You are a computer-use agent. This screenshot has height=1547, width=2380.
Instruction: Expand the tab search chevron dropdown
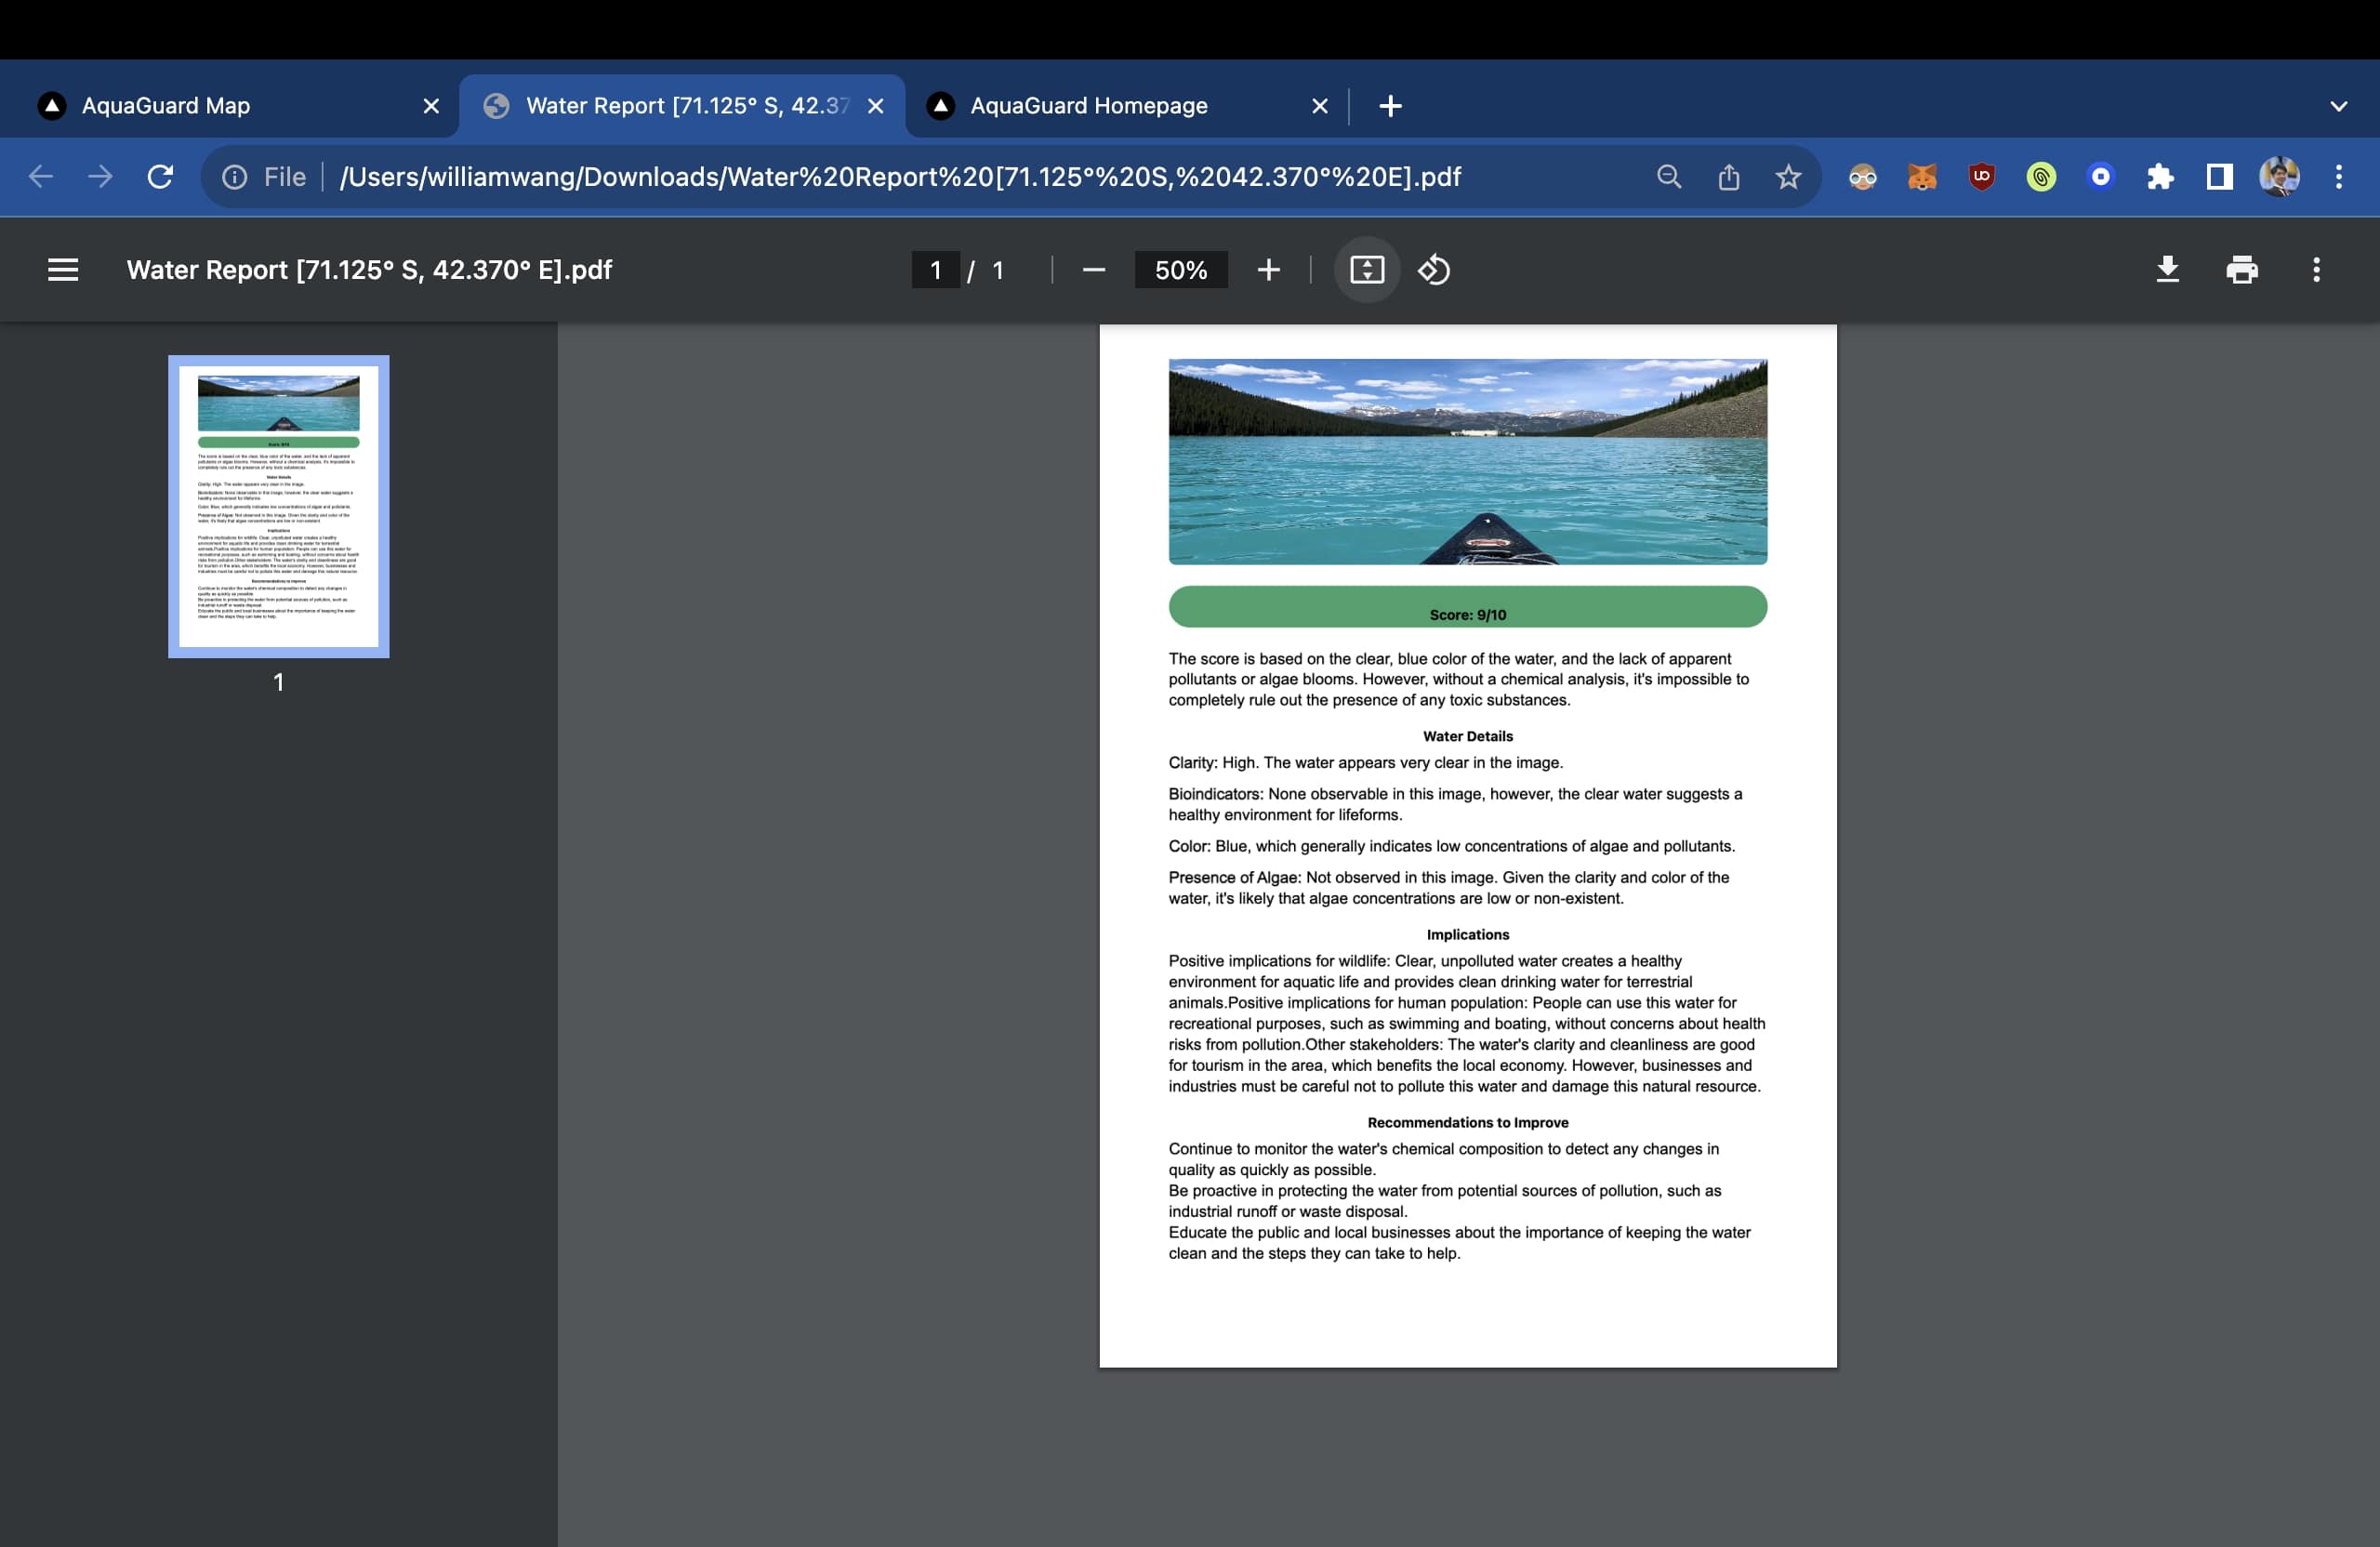2338,106
